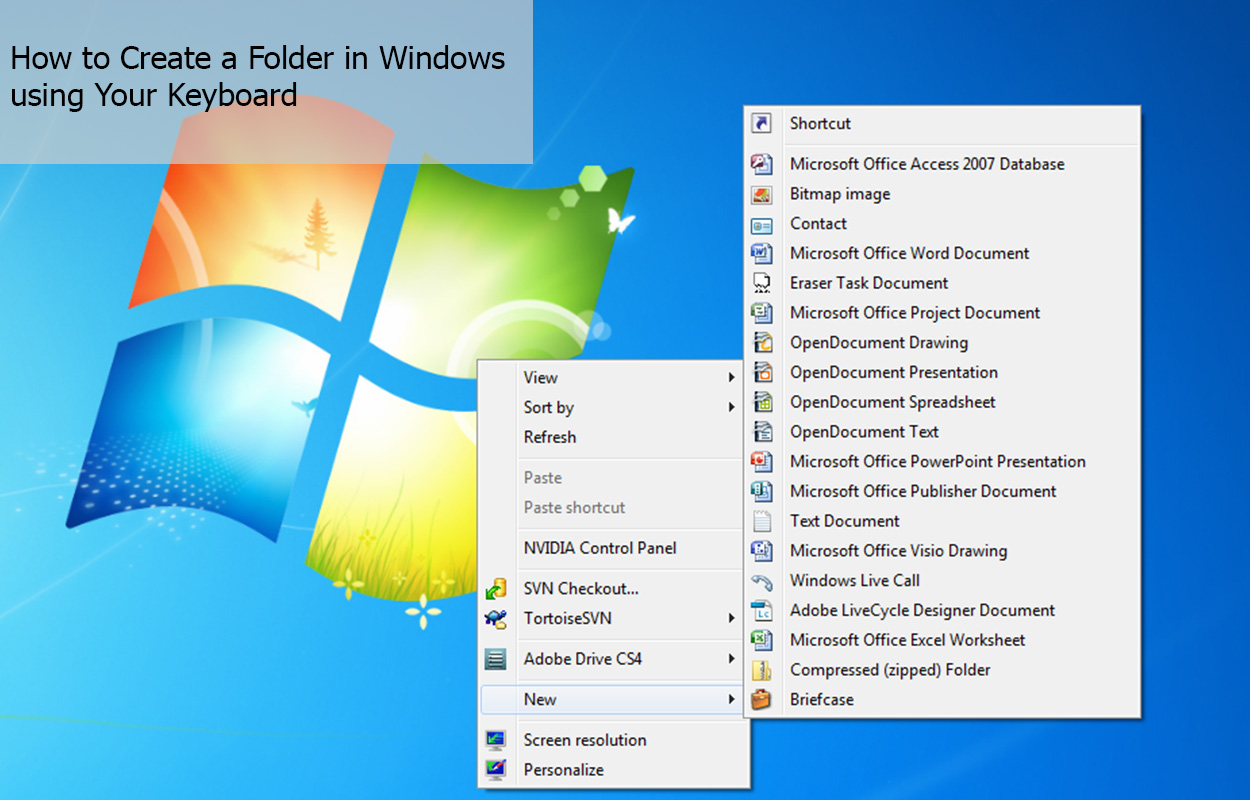This screenshot has width=1250, height=800.
Task: Click the Bitmap image icon
Action: (x=762, y=194)
